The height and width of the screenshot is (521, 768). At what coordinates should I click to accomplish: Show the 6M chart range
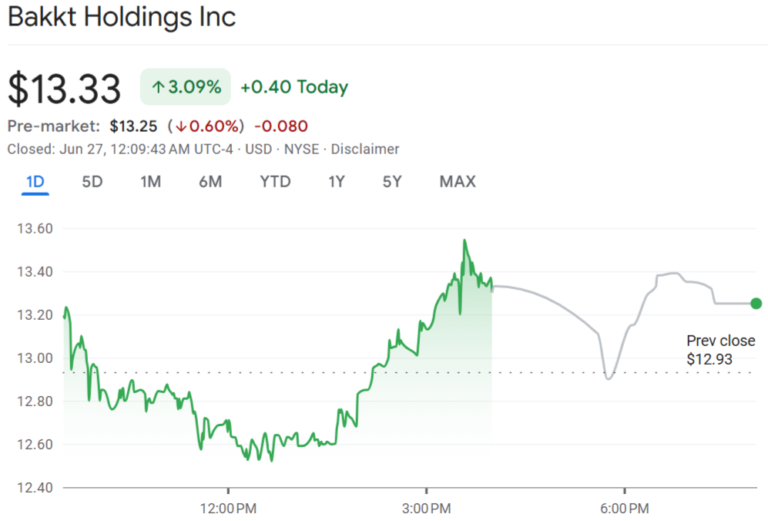click(x=210, y=182)
